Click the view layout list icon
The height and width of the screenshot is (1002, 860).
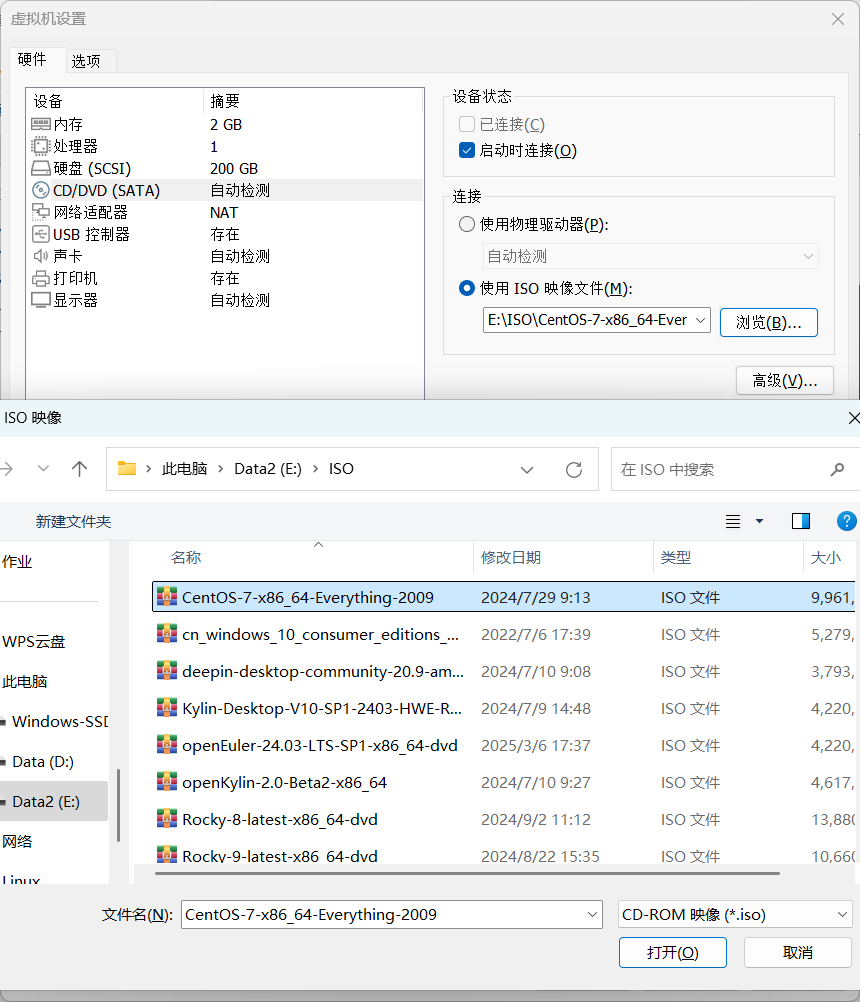coord(733,521)
